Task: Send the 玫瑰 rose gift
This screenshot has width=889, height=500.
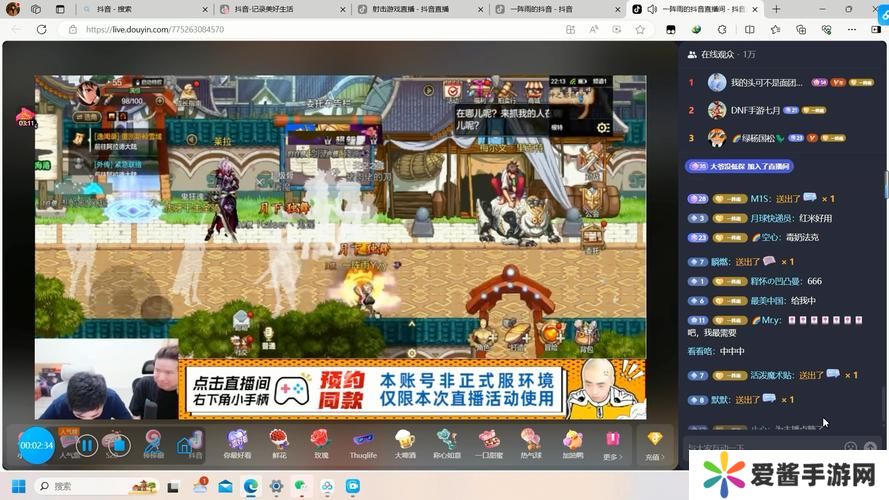Action: [x=320, y=441]
